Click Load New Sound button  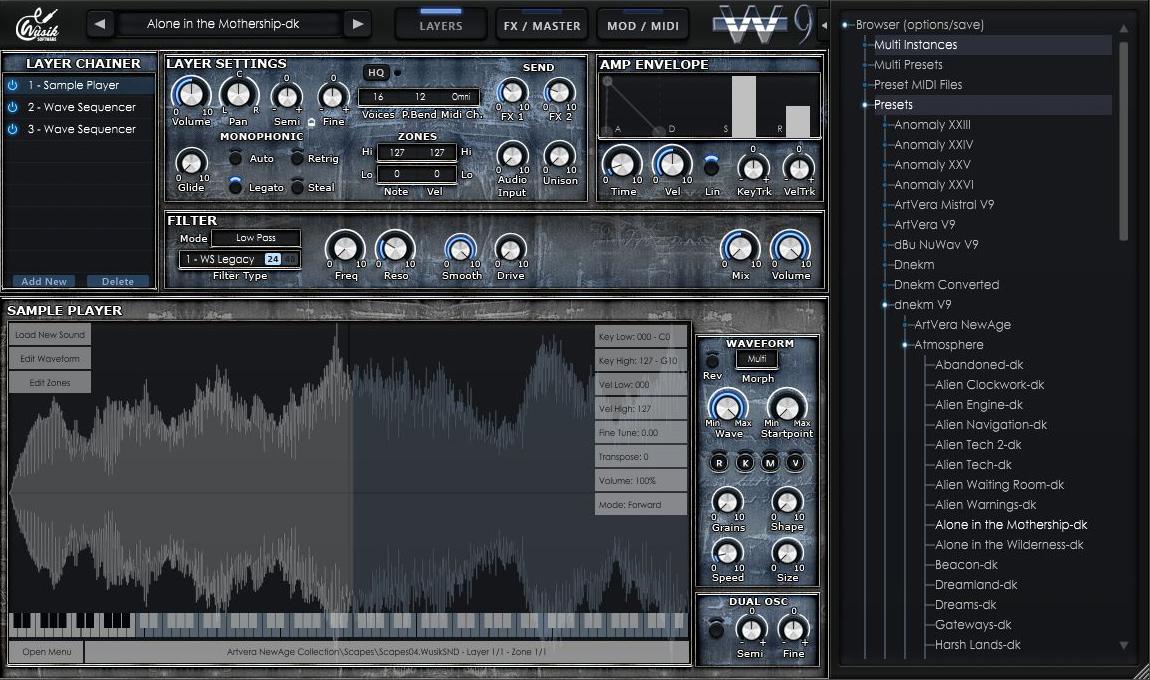[50, 334]
